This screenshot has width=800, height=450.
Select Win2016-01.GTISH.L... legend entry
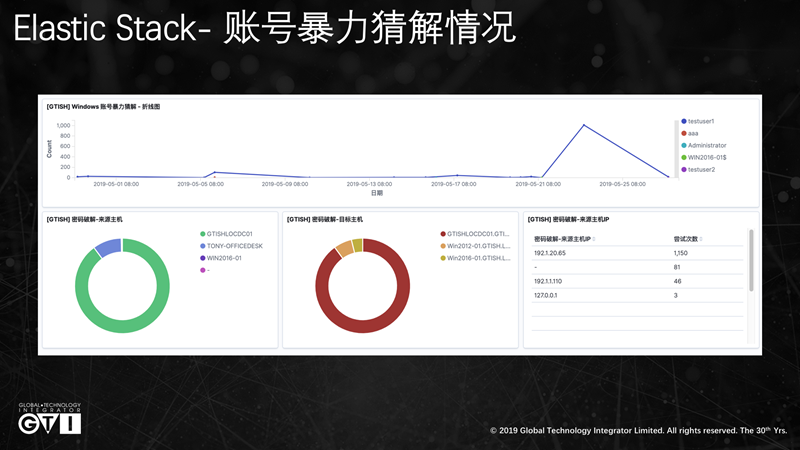click(475, 258)
